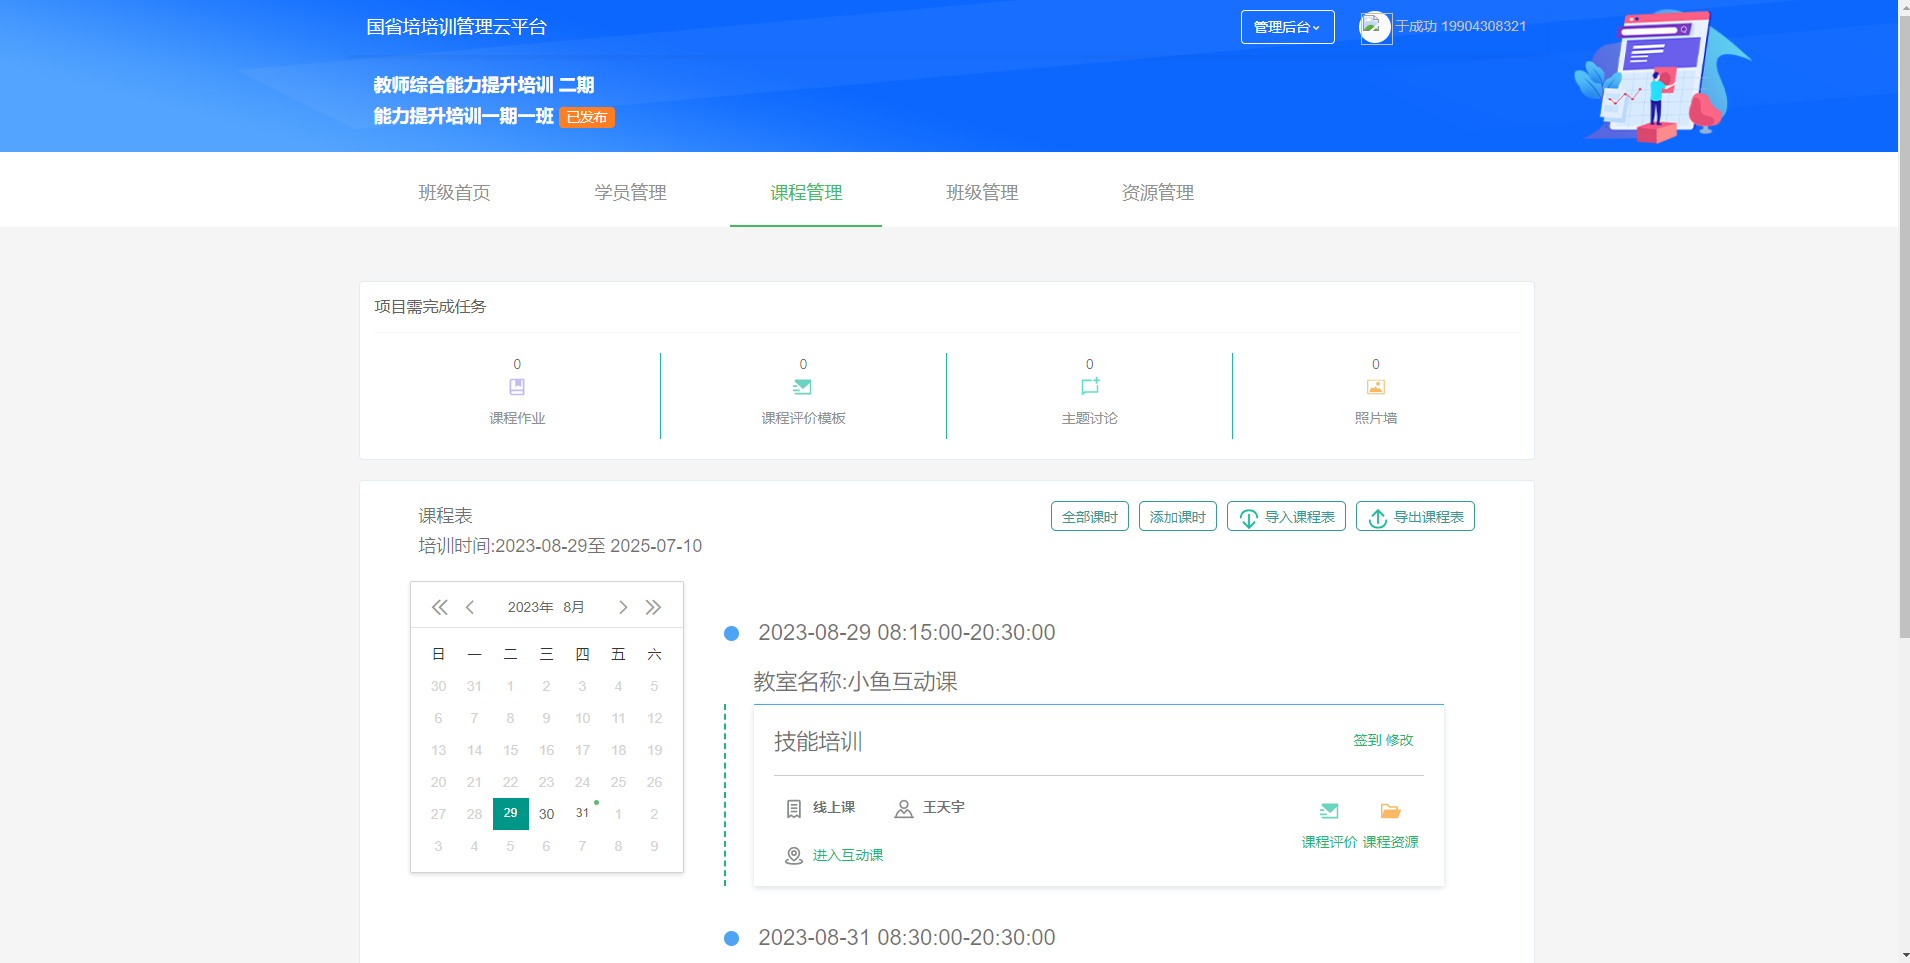Click the location icon beside 进入互动课
Viewport: 1910px width, 963px height.
coord(794,856)
